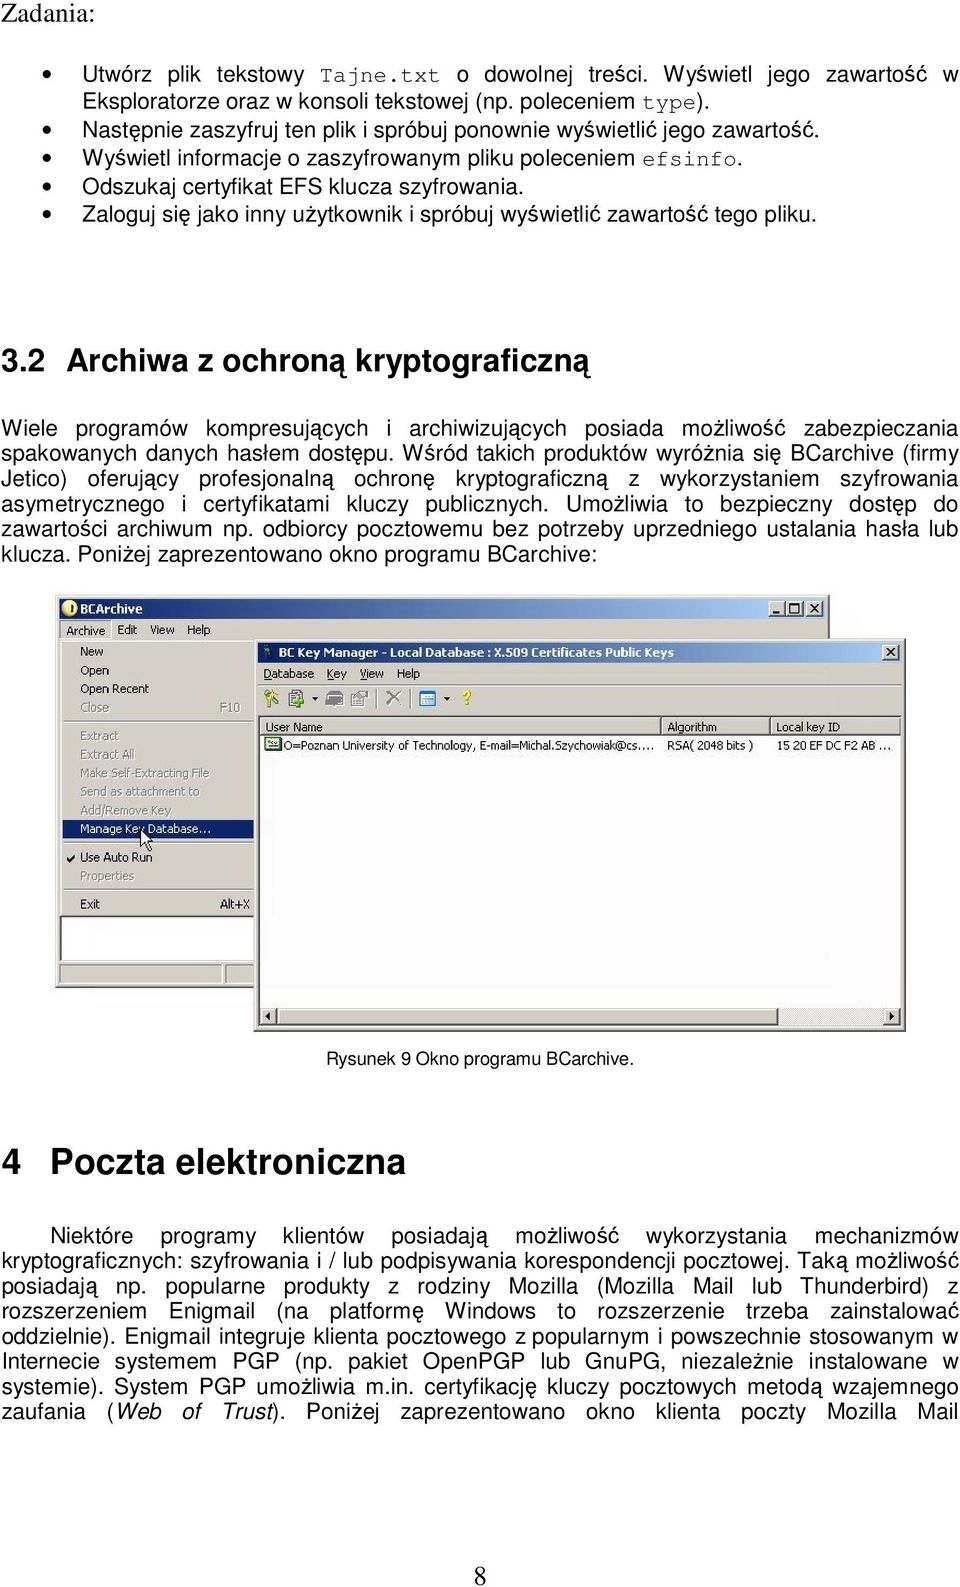Open the dropdown arrow next to the view mode icon
960x1587 pixels.
pos(447,699)
